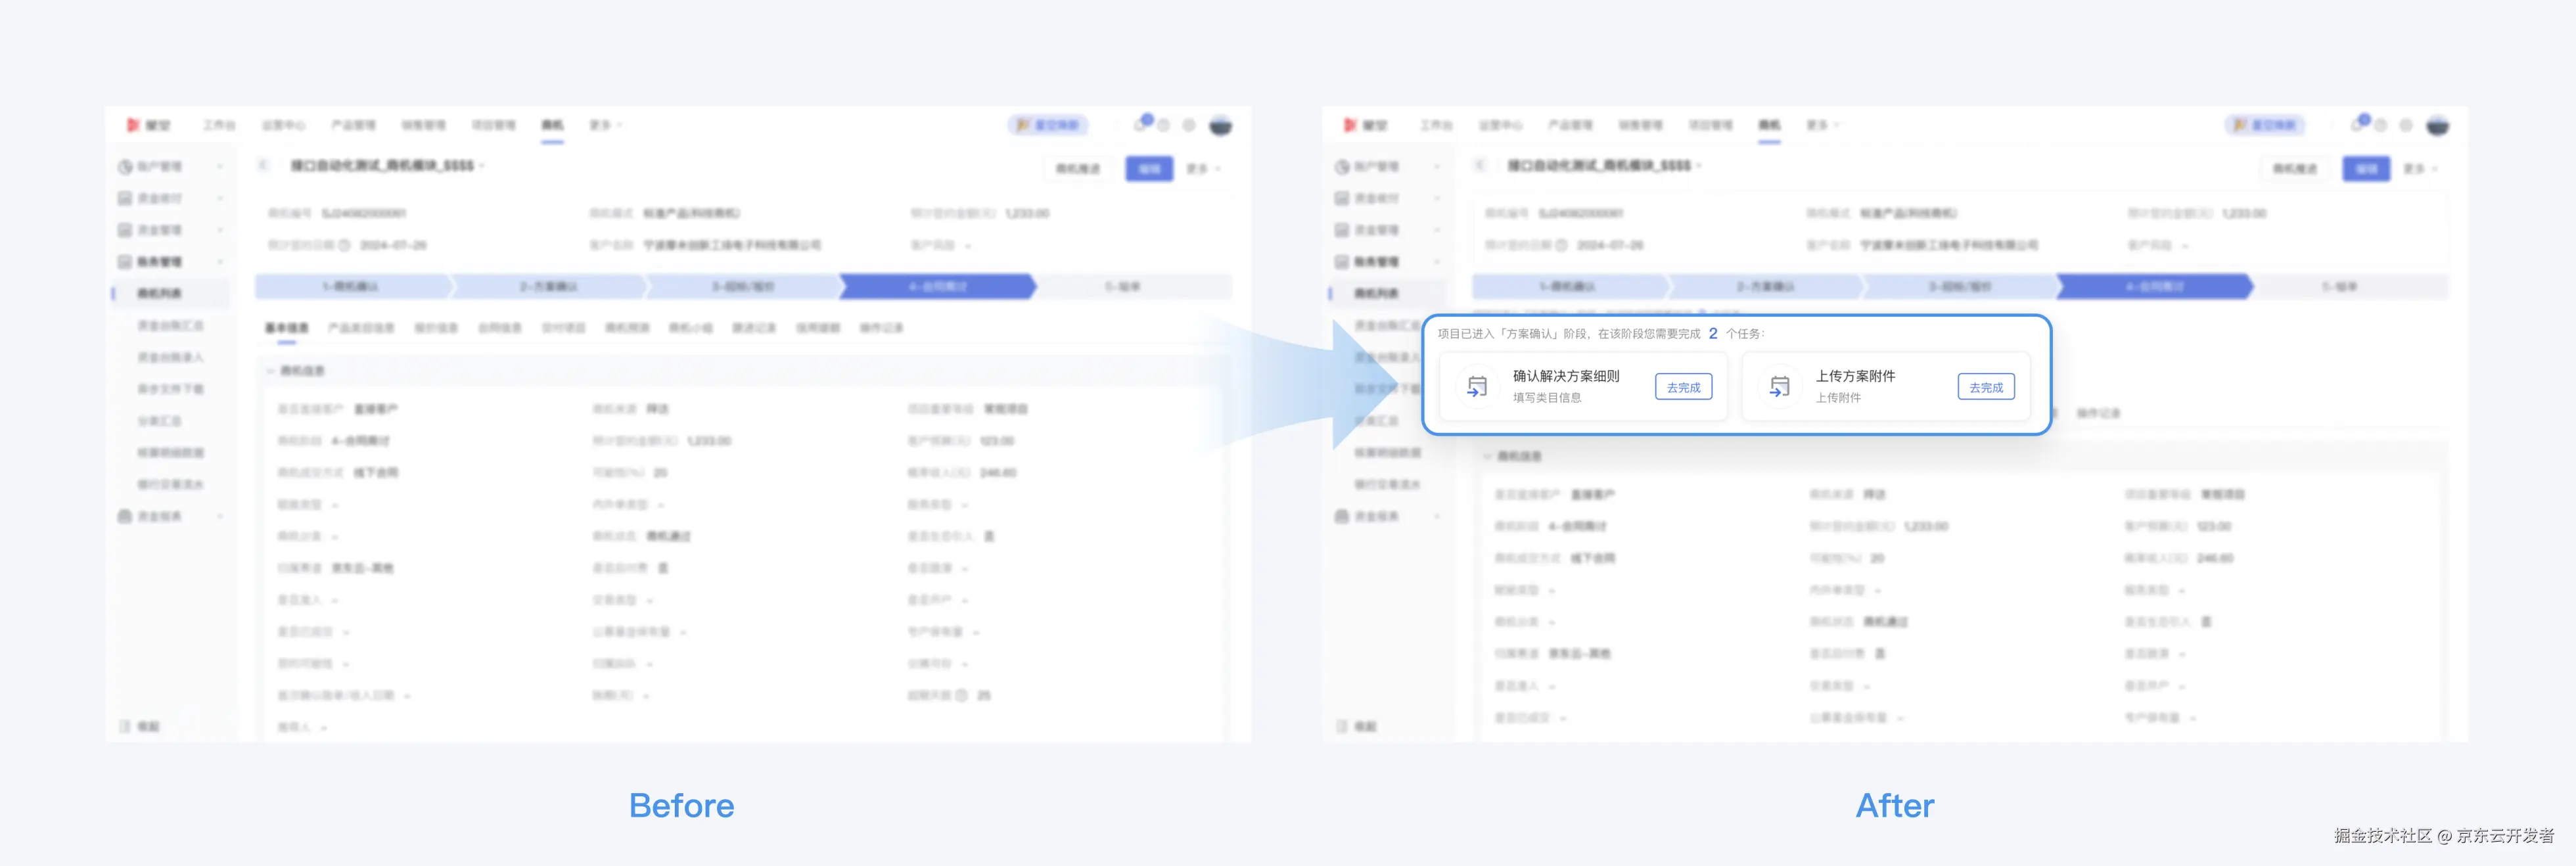
Task: Switch to second detail tab in Before panel
Action: pos(361,328)
